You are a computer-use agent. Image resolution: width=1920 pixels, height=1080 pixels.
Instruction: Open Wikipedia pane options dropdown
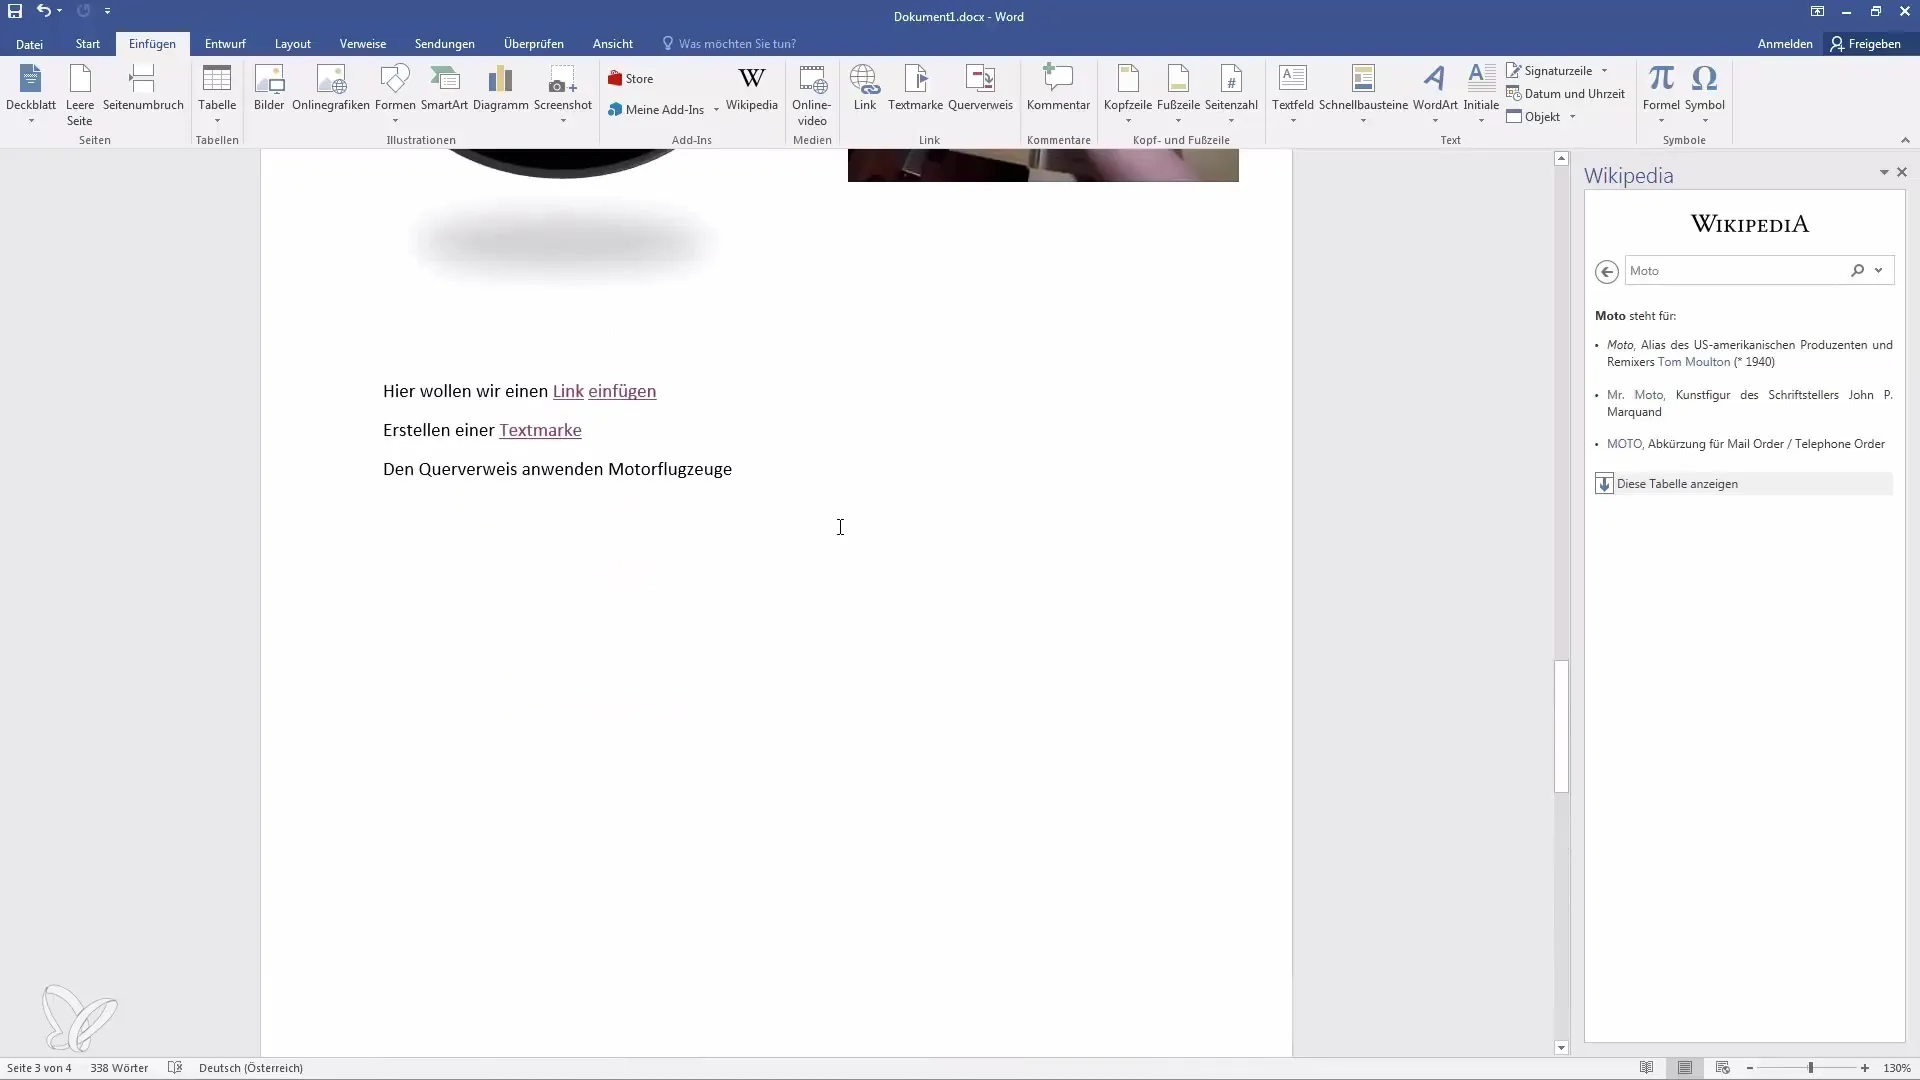click(1884, 173)
